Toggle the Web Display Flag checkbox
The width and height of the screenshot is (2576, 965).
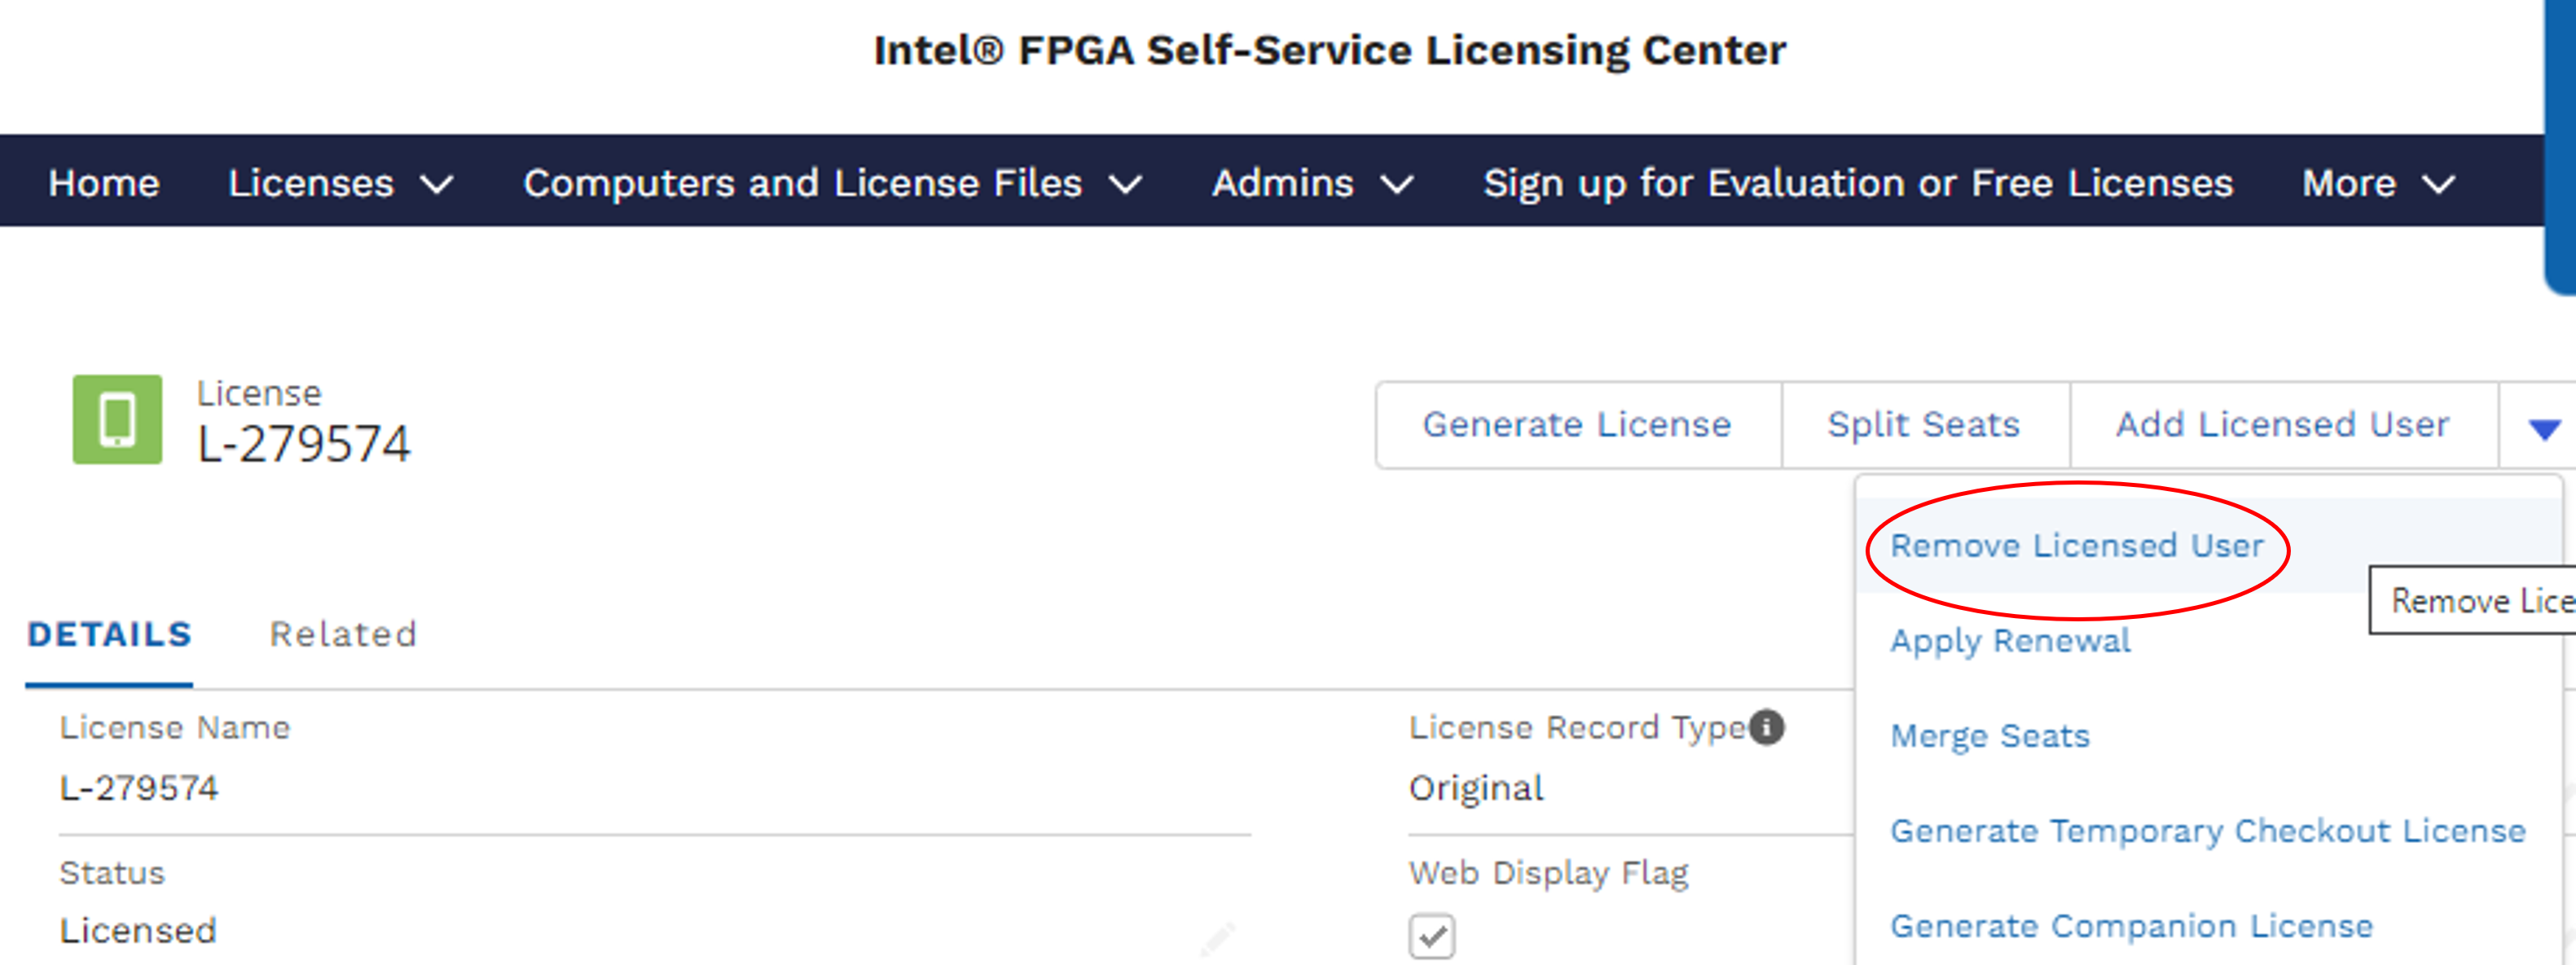(1431, 937)
